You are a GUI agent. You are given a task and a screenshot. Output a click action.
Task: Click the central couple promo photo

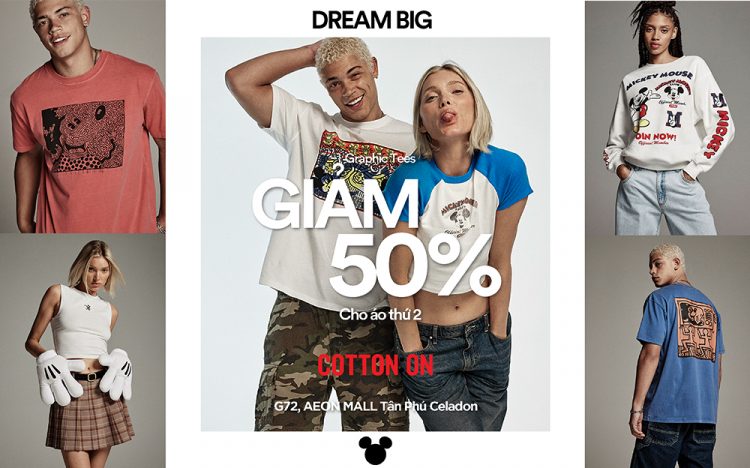tap(375, 234)
